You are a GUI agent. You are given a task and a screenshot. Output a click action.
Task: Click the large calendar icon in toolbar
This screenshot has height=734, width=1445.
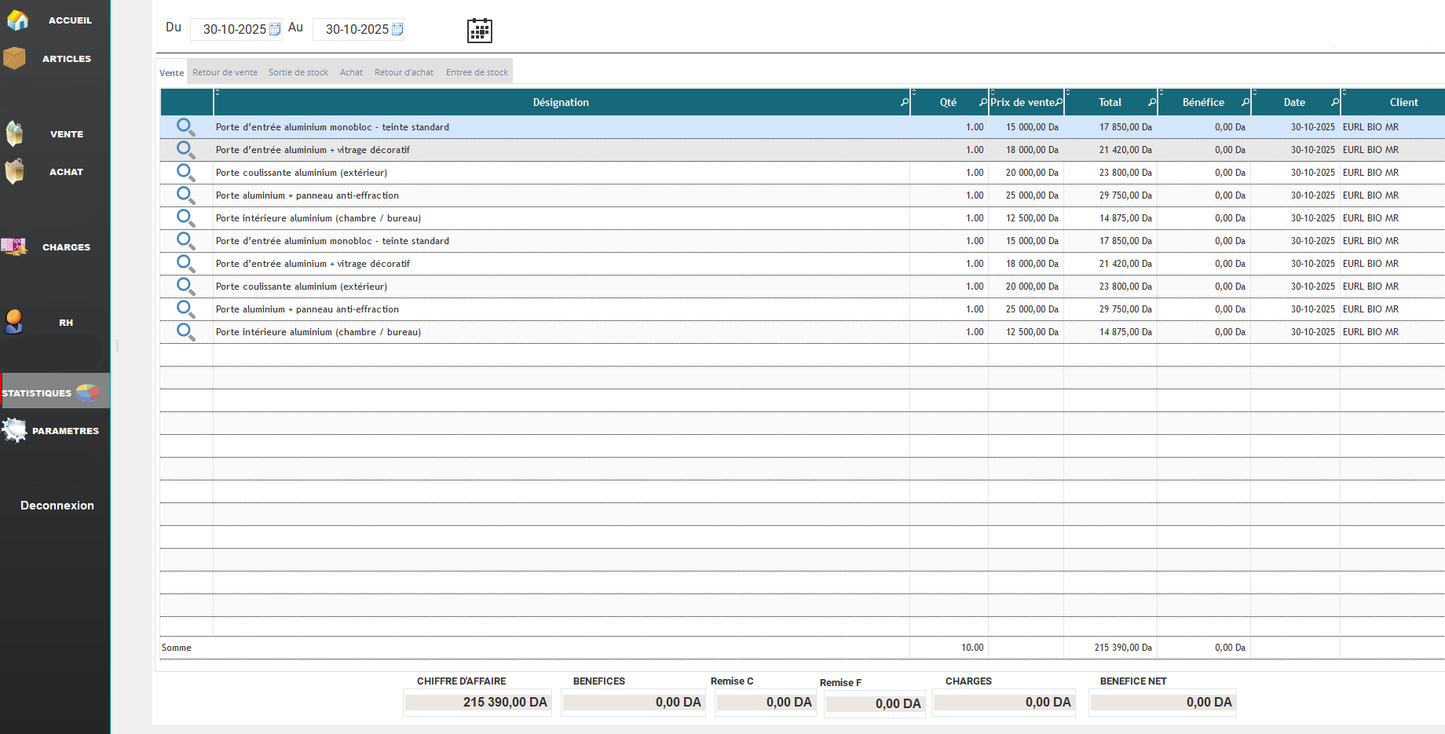pyautogui.click(x=479, y=30)
